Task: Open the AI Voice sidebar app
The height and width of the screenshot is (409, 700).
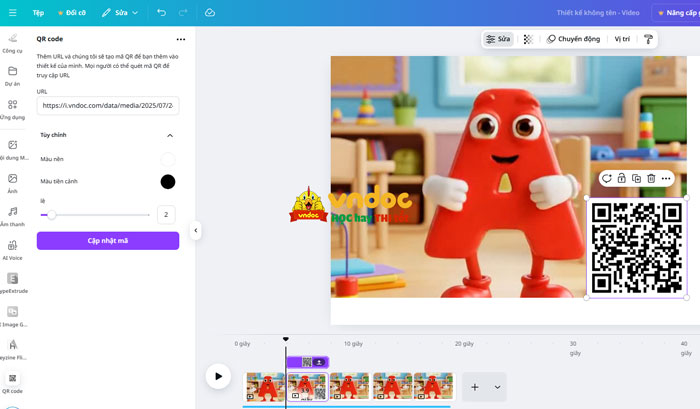Action: click(x=13, y=249)
